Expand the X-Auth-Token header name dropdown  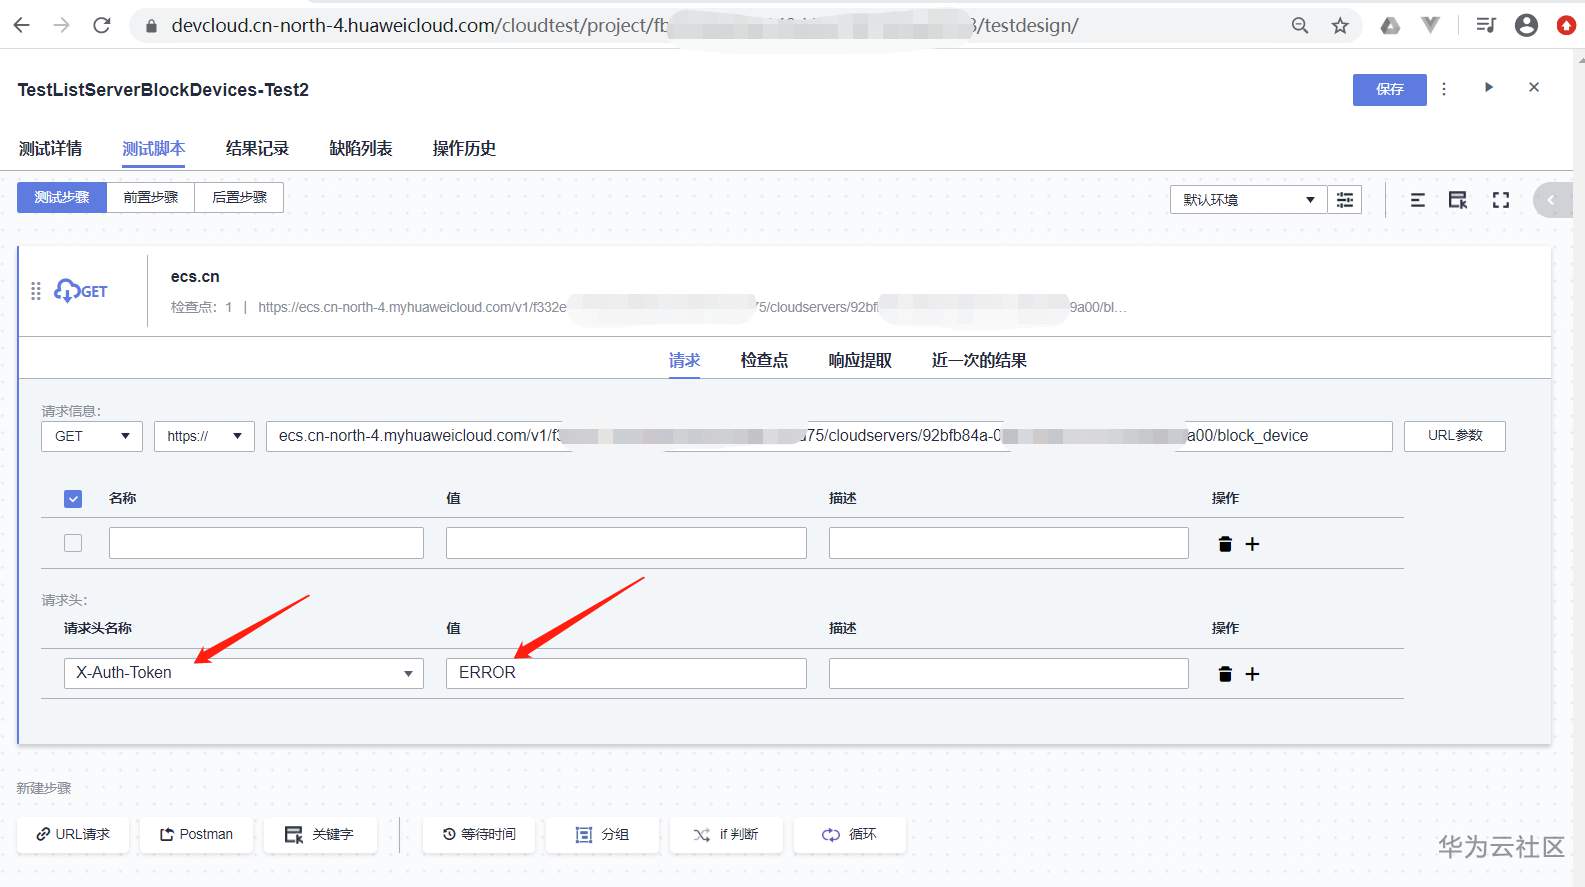(408, 674)
